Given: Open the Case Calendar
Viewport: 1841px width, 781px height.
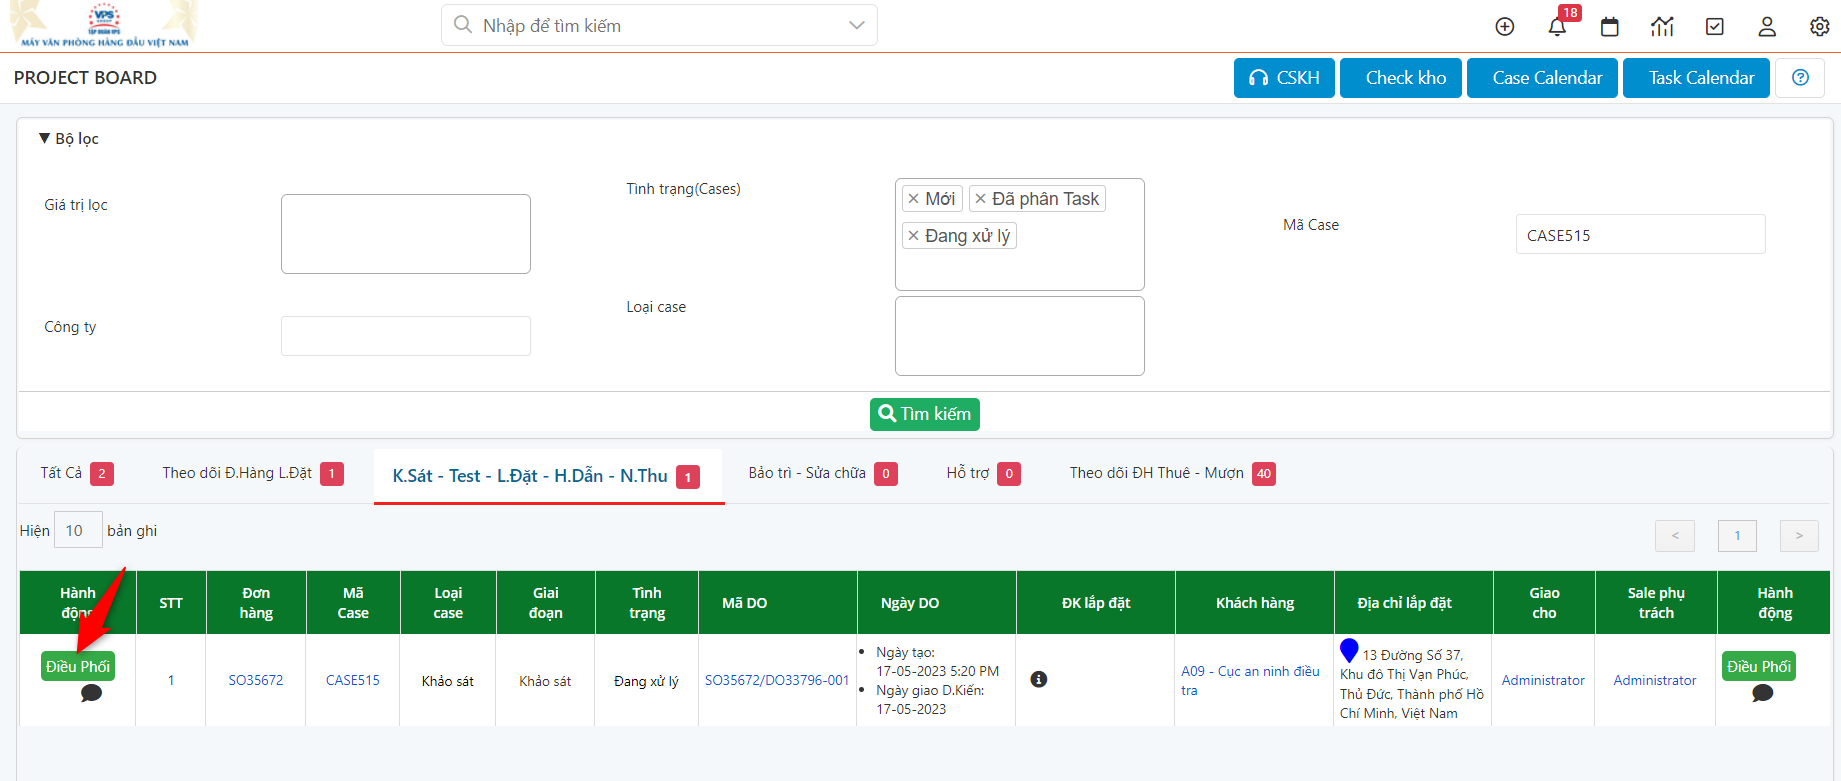Looking at the screenshot, I should [x=1542, y=78].
